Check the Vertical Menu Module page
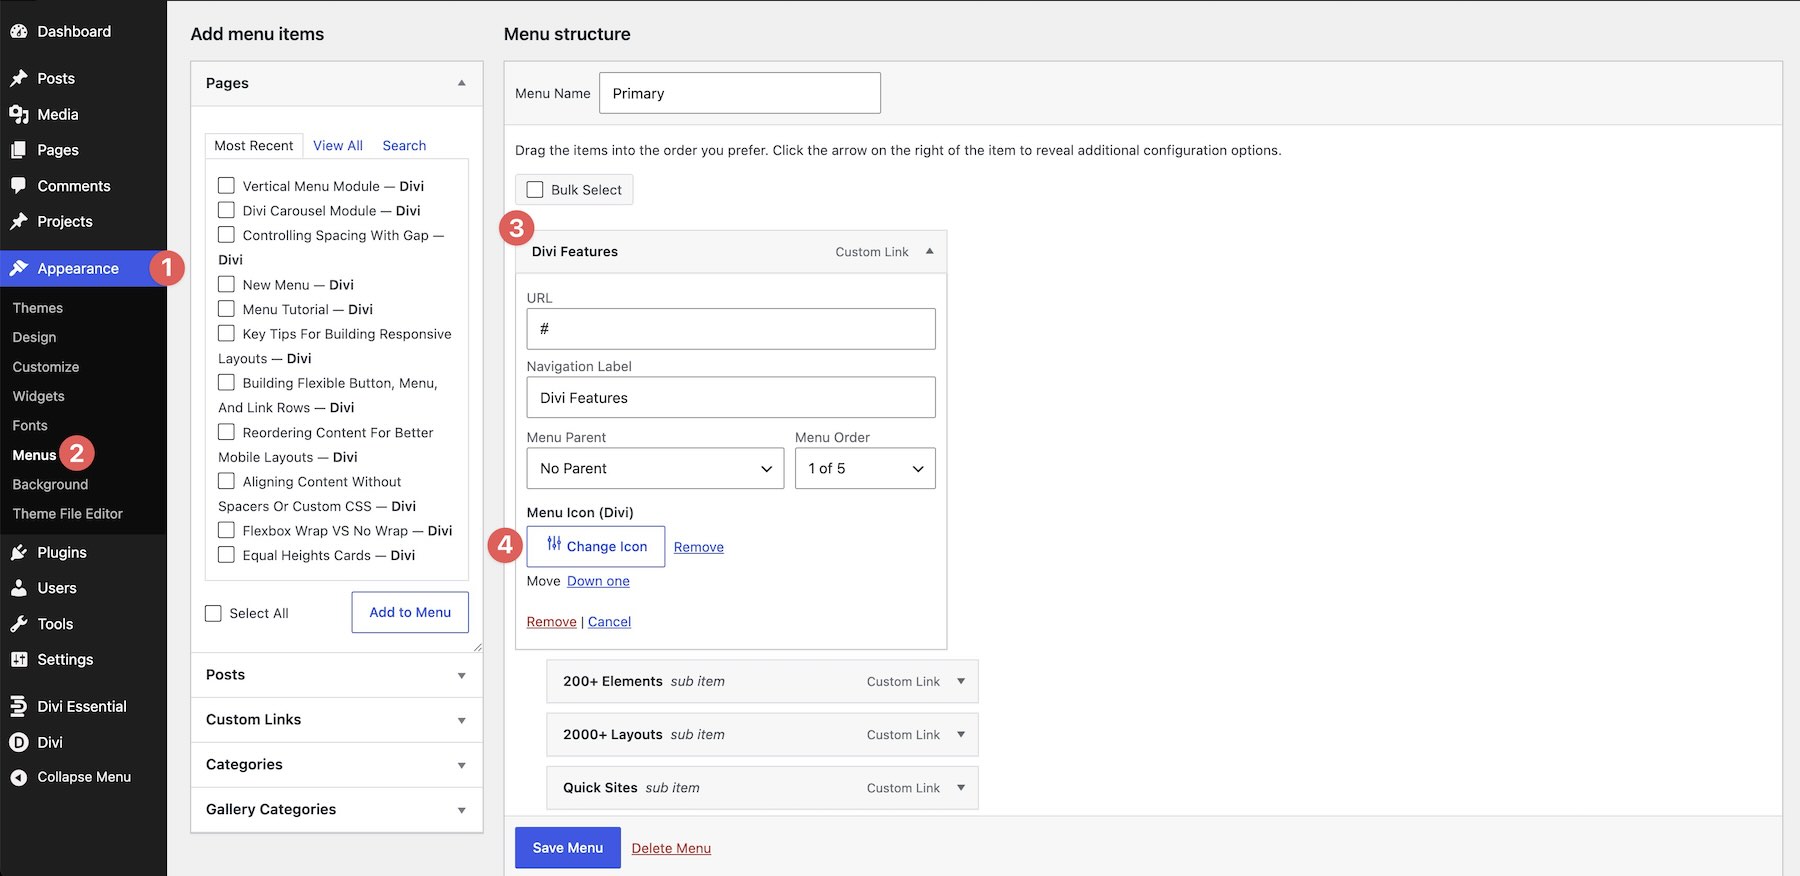 point(227,186)
